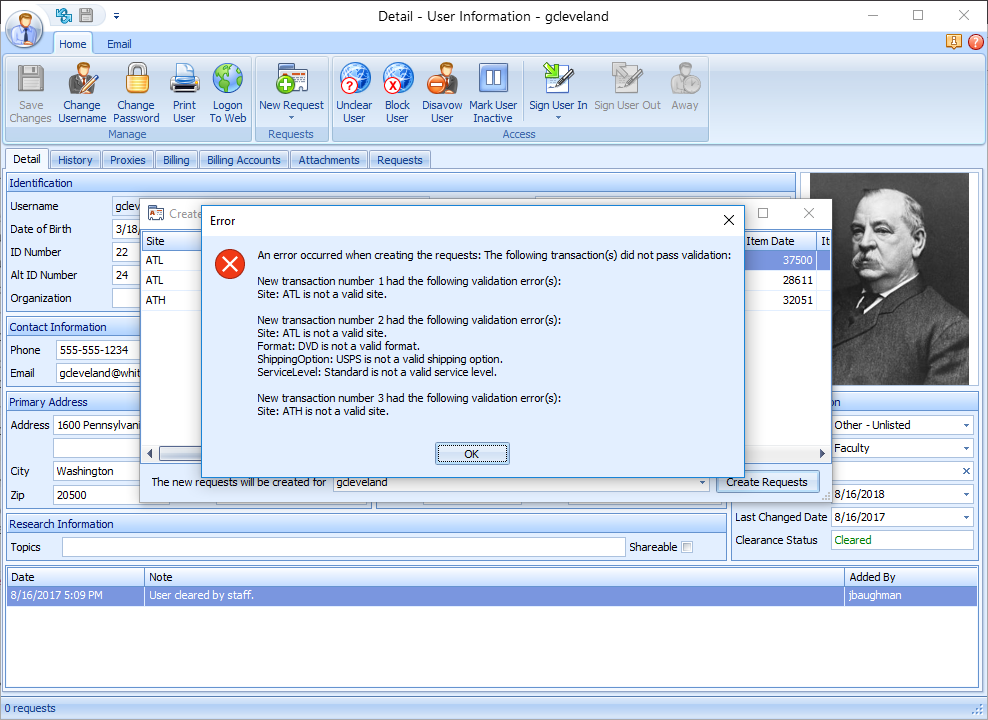Toggle Mark User Inactive
Image resolution: width=988 pixels, height=720 pixels.
pos(492,90)
